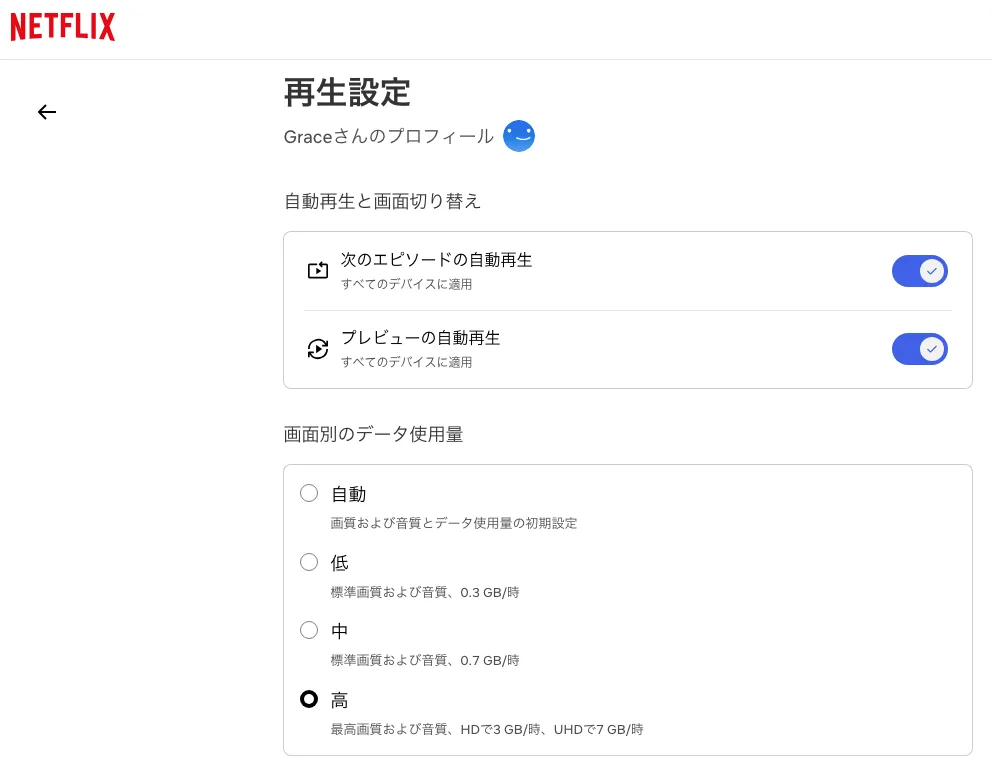Go back using the left arrow
This screenshot has height=763, width=992.
click(x=47, y=112)
